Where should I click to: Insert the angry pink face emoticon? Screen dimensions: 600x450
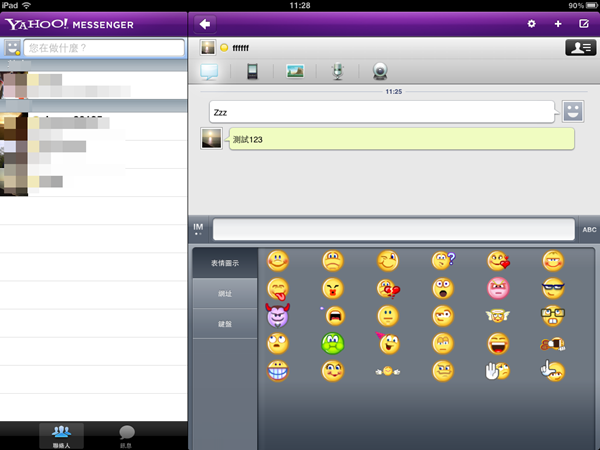(x=498, y=289)
